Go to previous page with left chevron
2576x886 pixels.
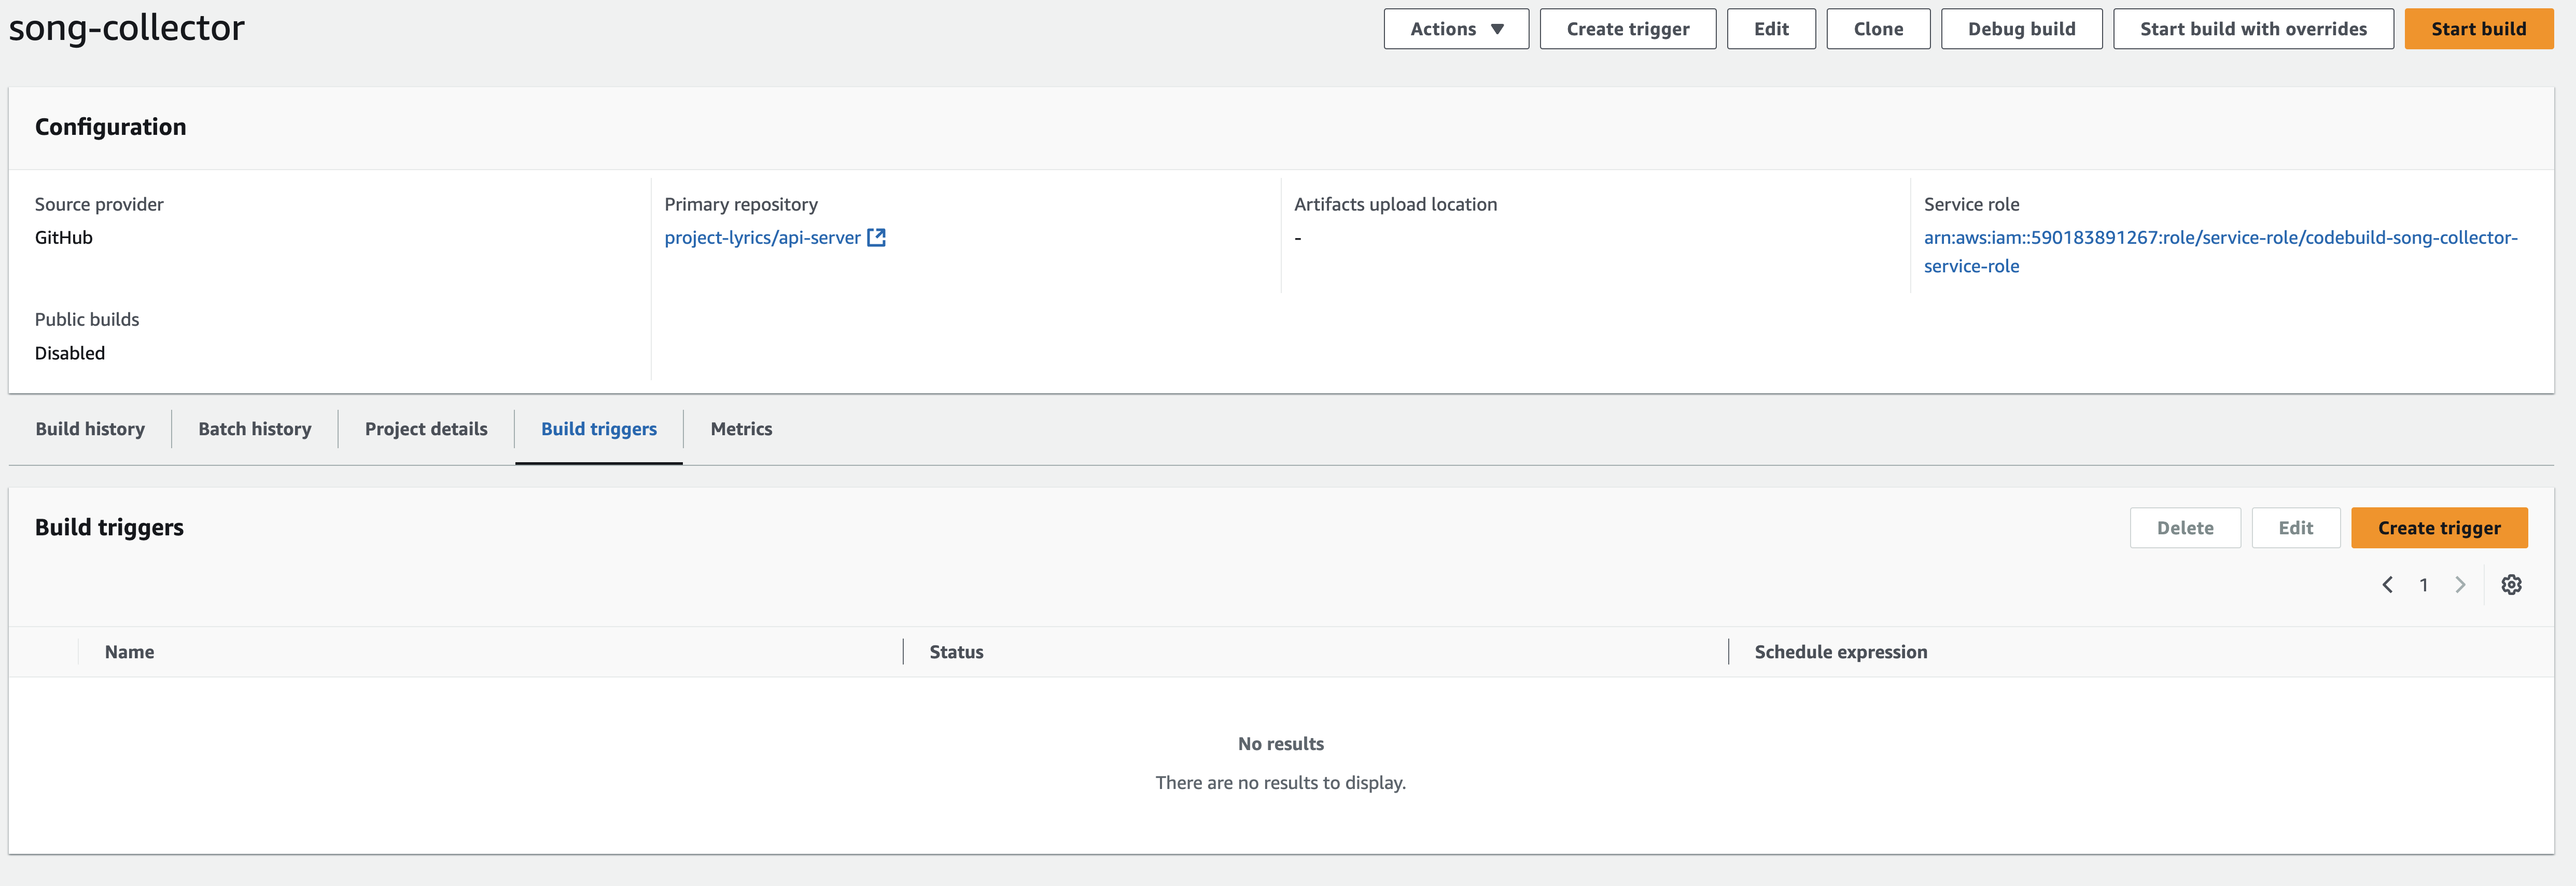click(x=2387, y=585)
